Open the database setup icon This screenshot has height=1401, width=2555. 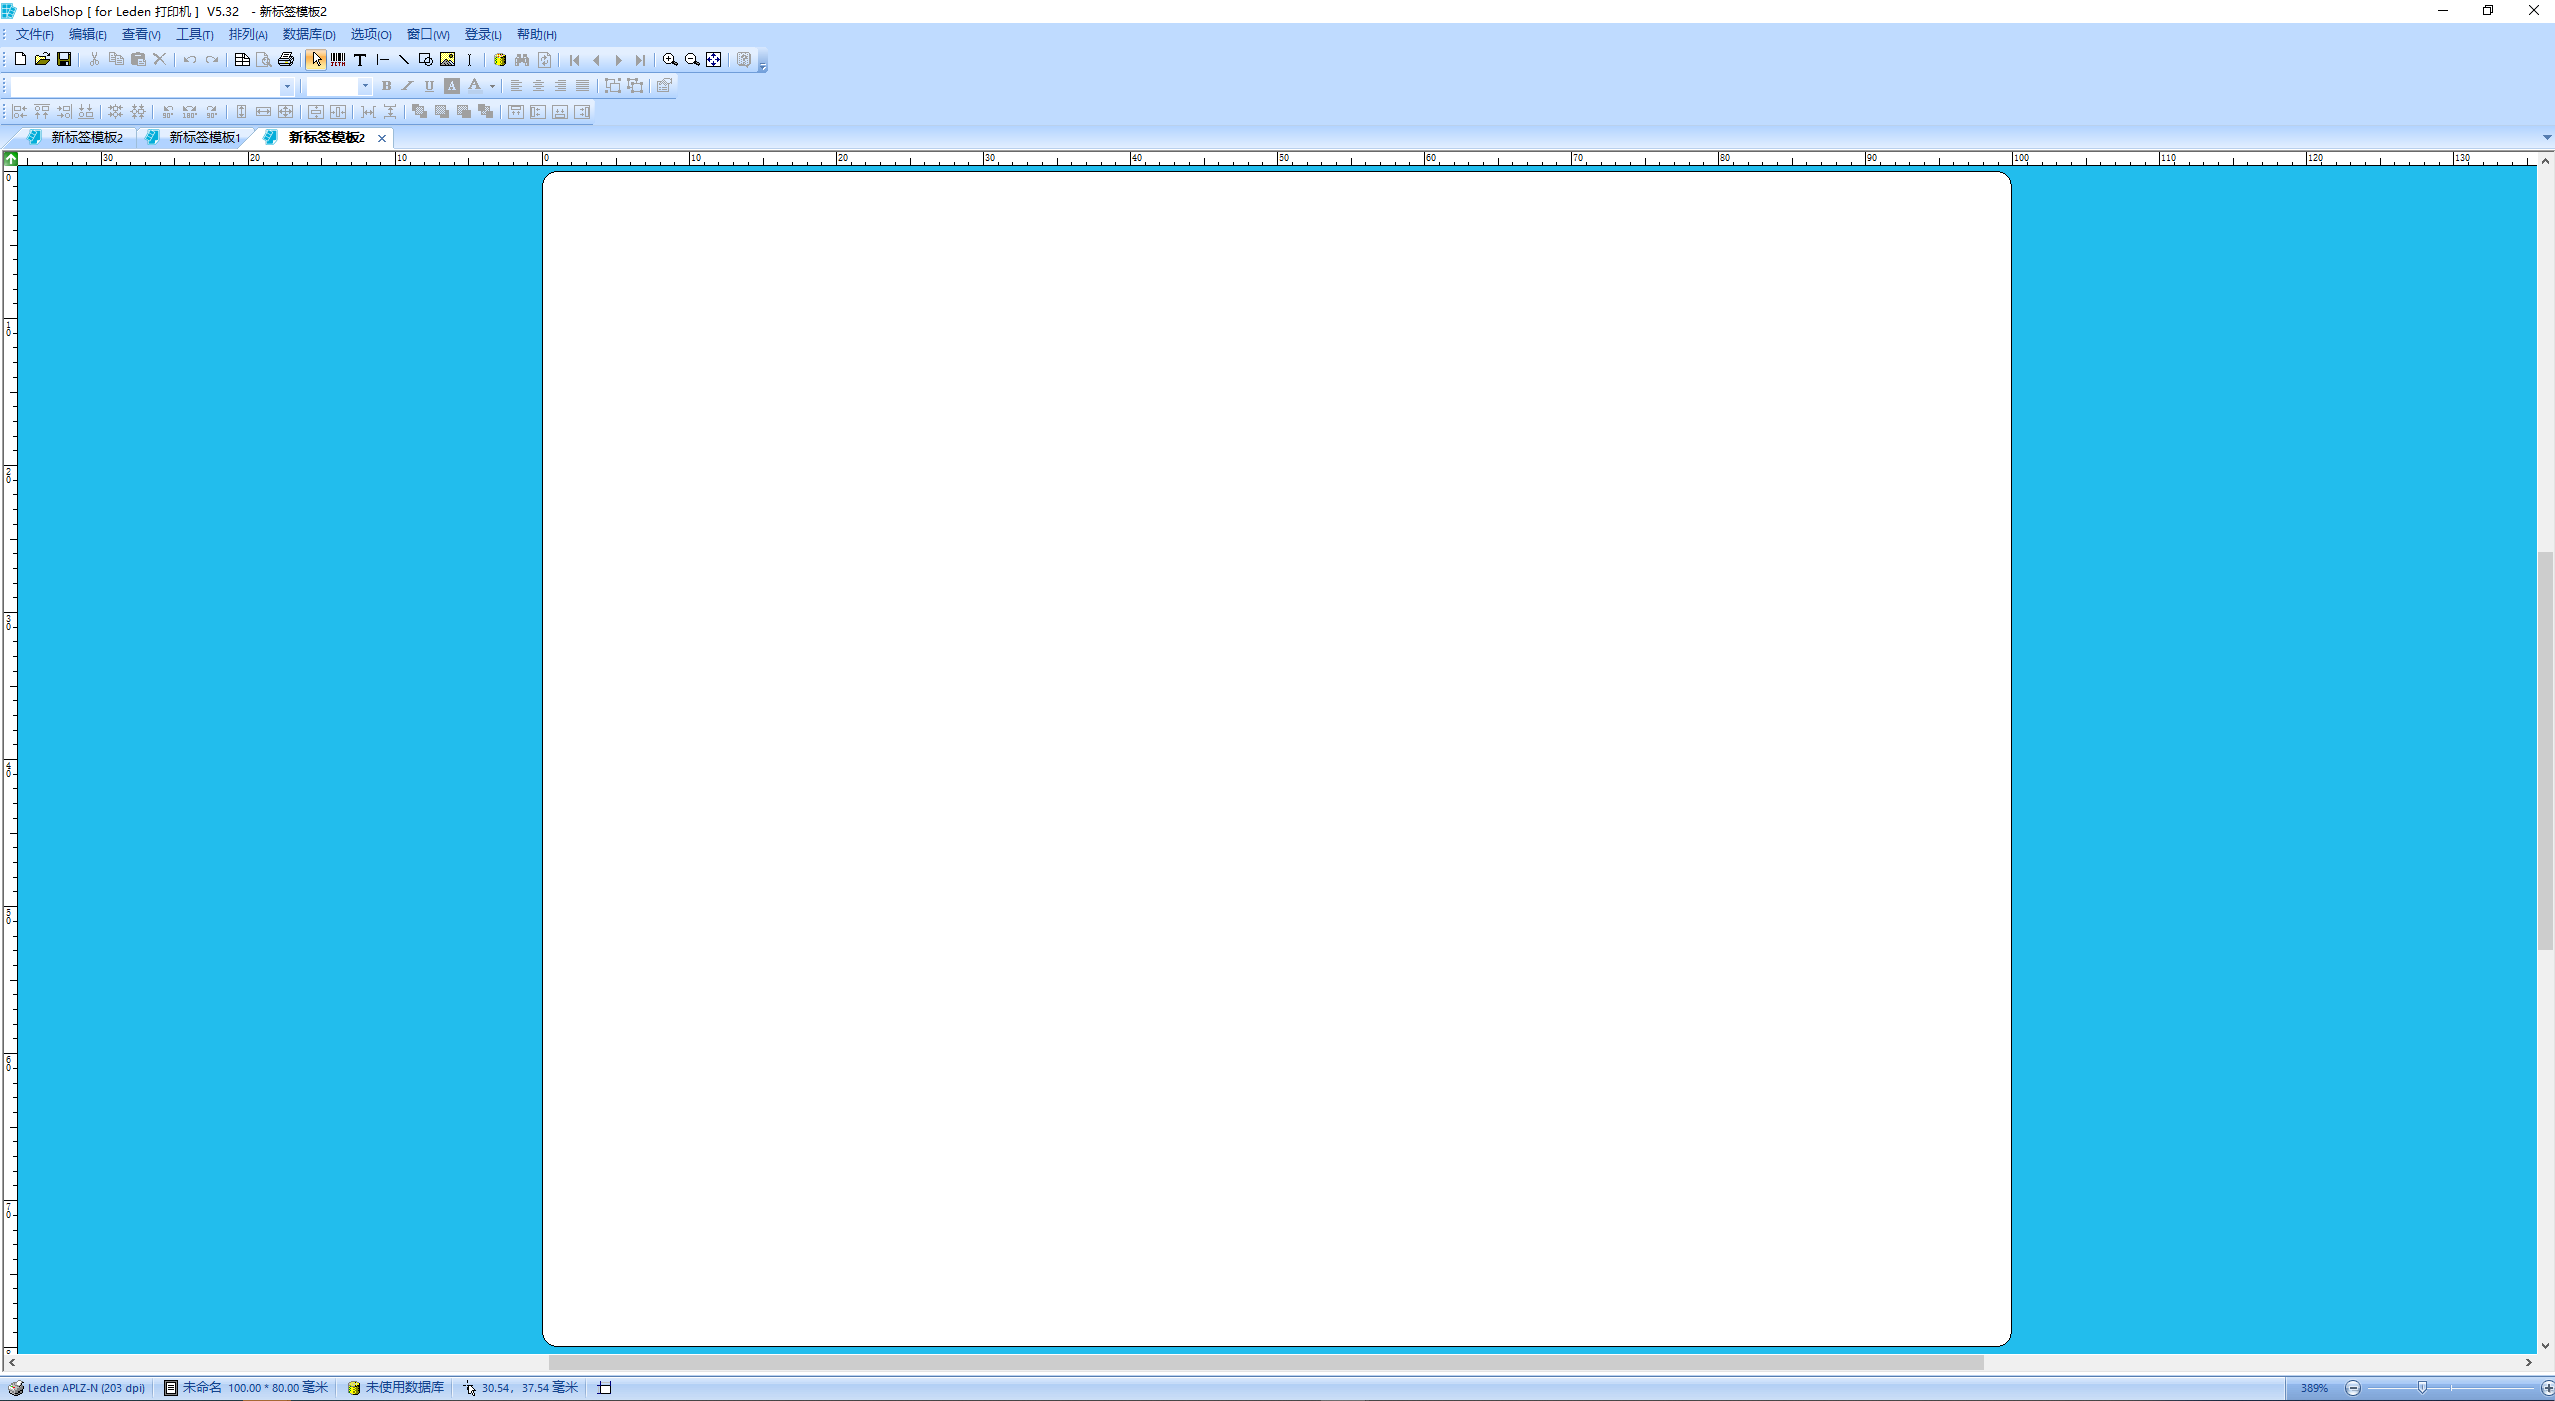coord(500,60)
